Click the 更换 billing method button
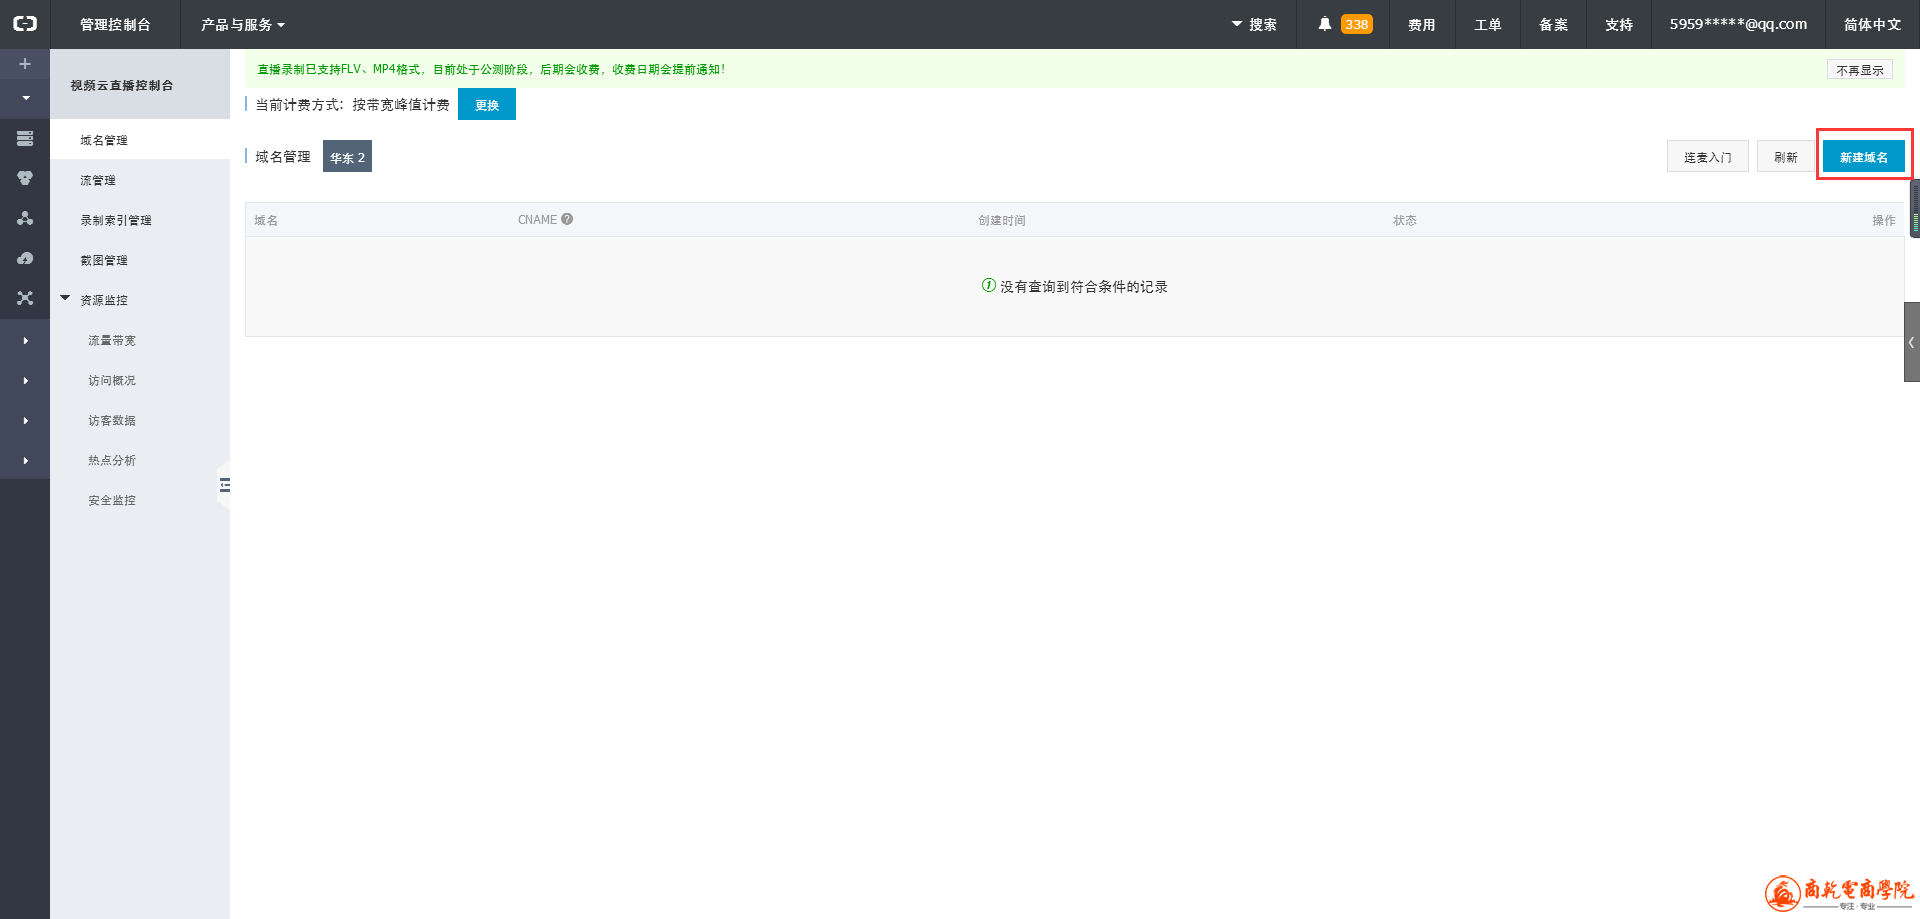Viewport: 1920px width, 919px height. tap(487, 104)
